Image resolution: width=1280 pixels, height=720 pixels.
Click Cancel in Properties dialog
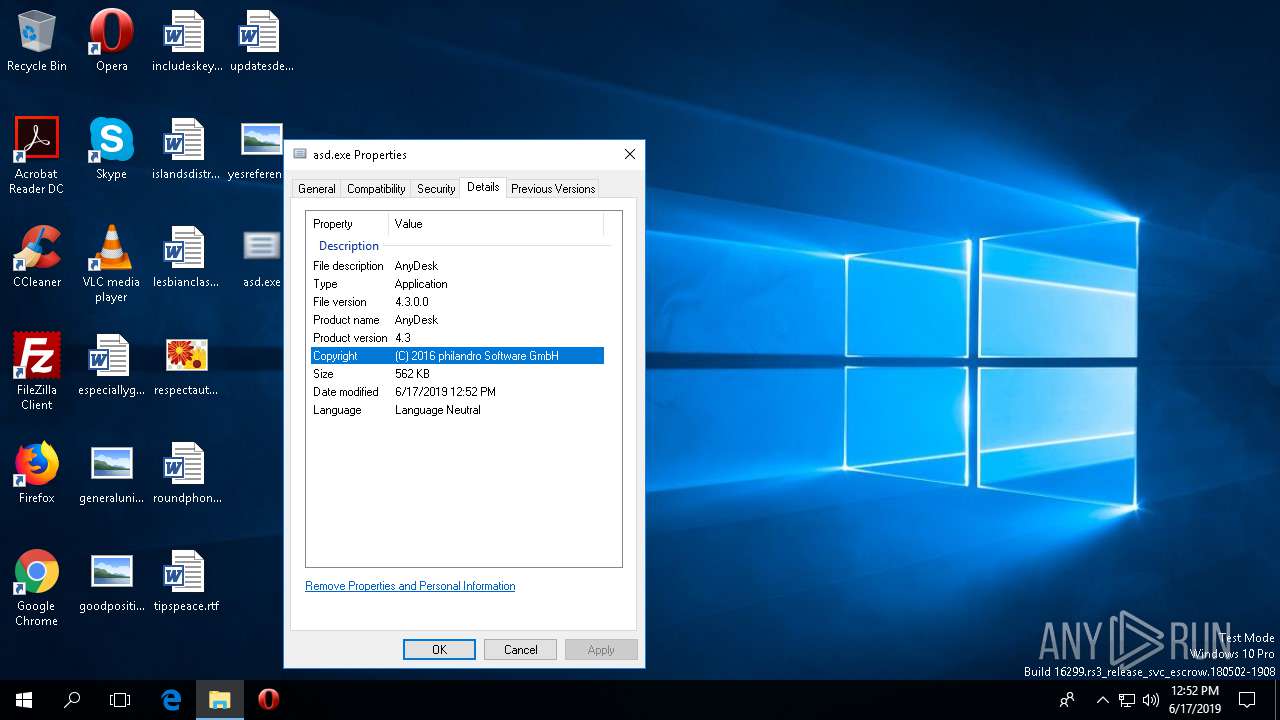pyautogui.click(x=520, y=649)
